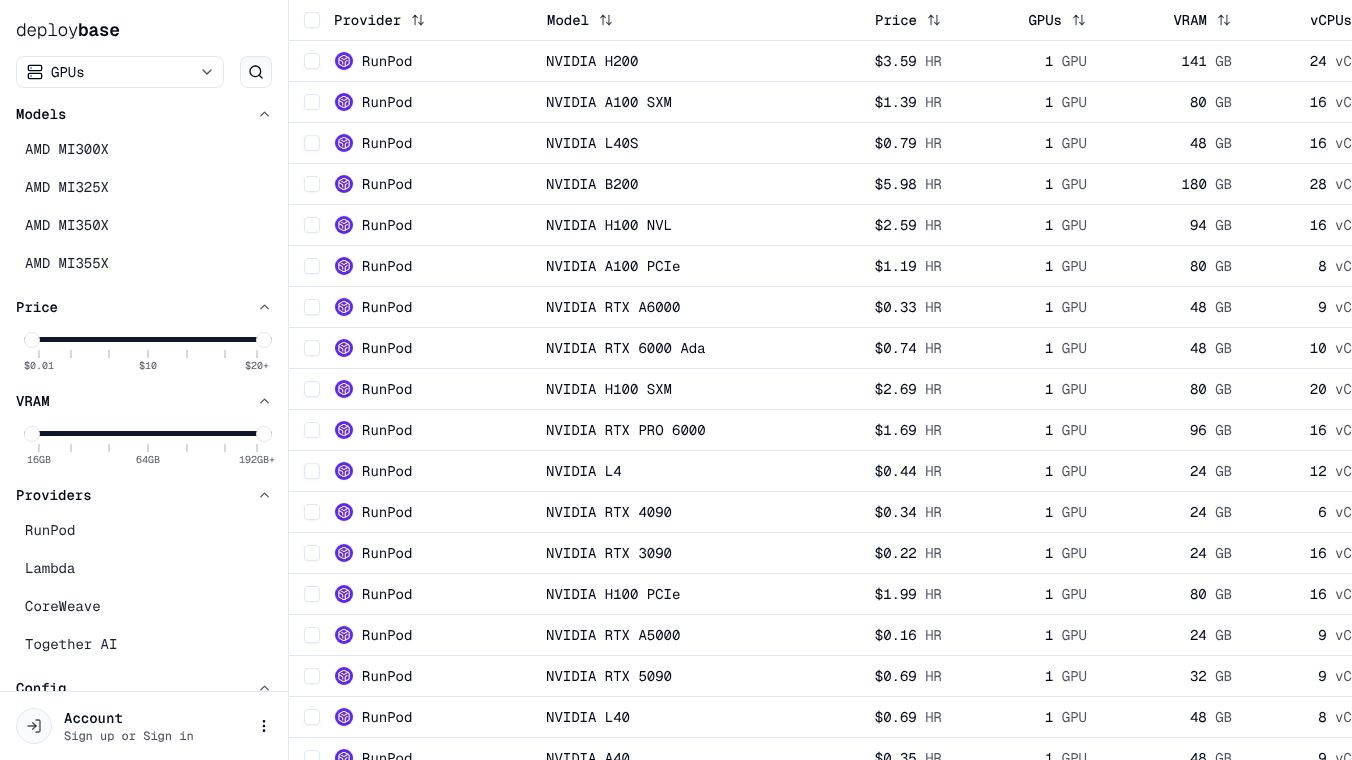The height and width of the screenshot is (760, 1352).
Task: Sort by GPUs column arrows icon
Action: point(1079,20)
